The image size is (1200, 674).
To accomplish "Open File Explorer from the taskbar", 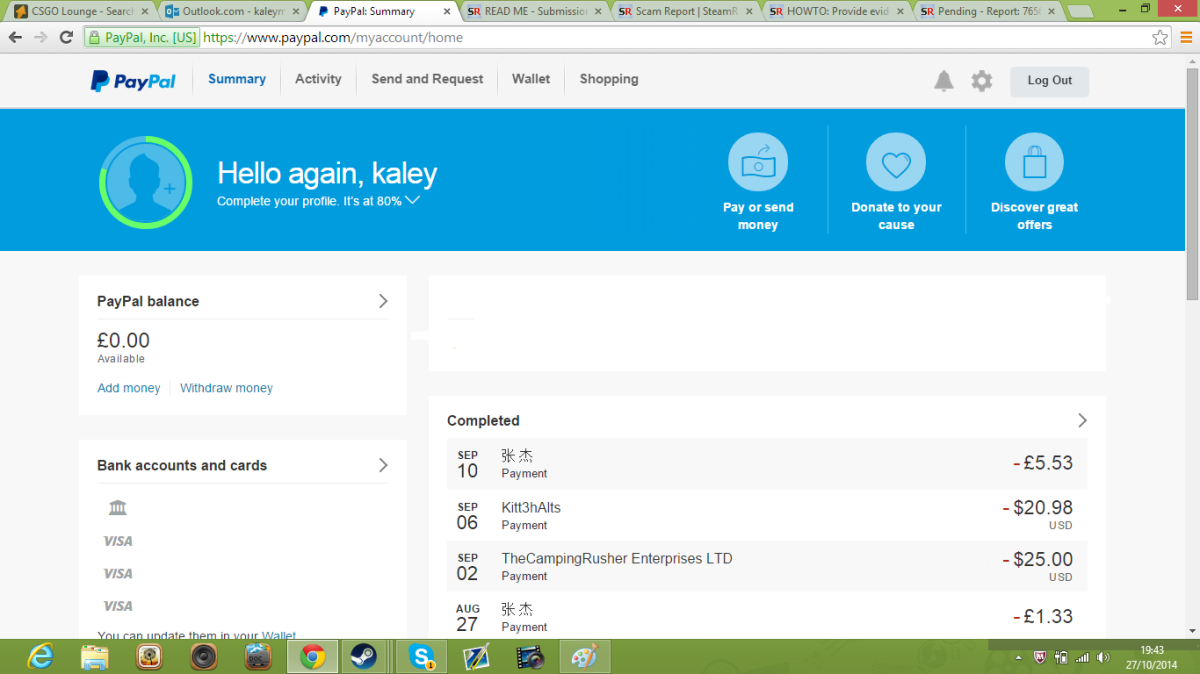I will (x=95, y=657).
